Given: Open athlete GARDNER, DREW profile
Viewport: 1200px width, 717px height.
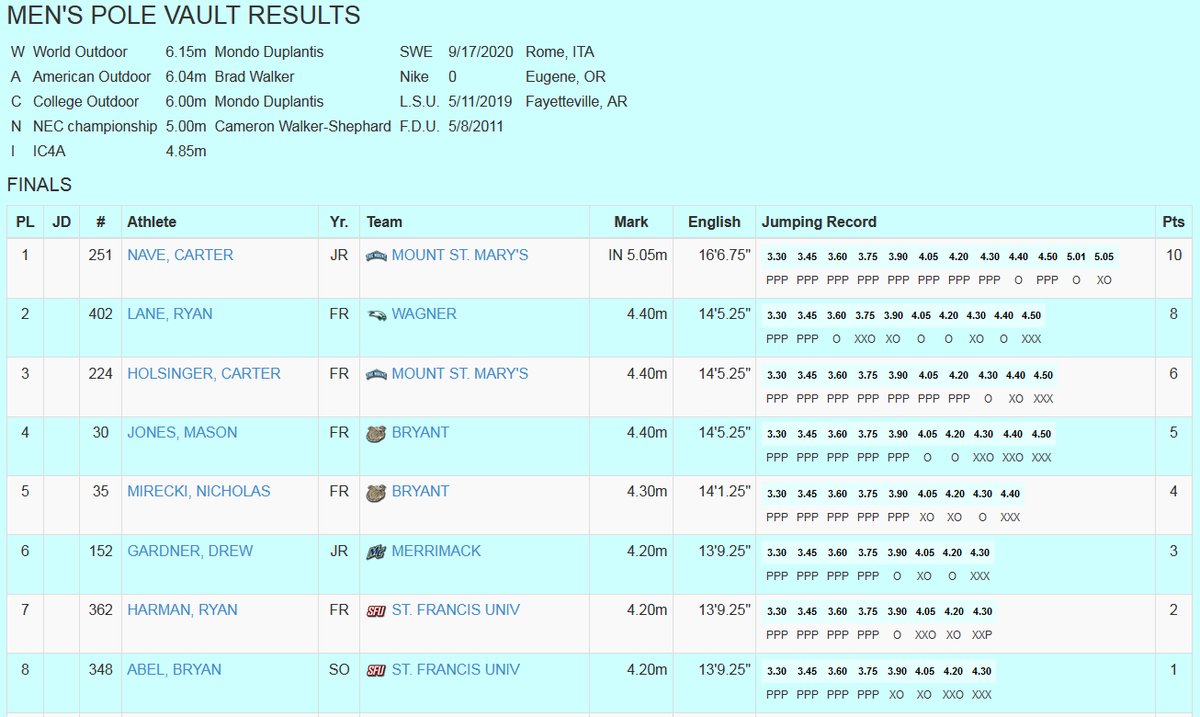Looking at the screenshot, I should point(190,551).
